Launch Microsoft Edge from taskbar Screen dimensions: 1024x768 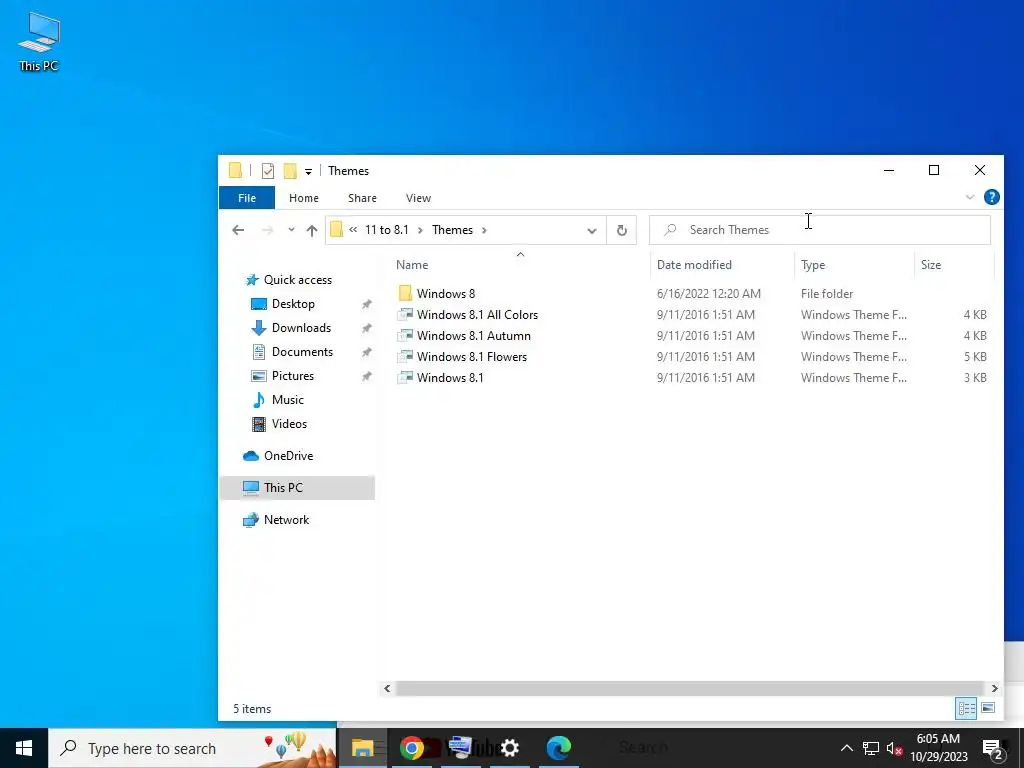pos(559,748)
